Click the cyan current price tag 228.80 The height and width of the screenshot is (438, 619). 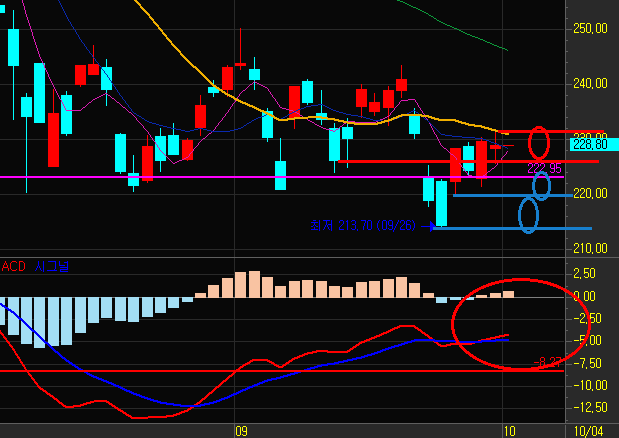click(x=592, y=144)
